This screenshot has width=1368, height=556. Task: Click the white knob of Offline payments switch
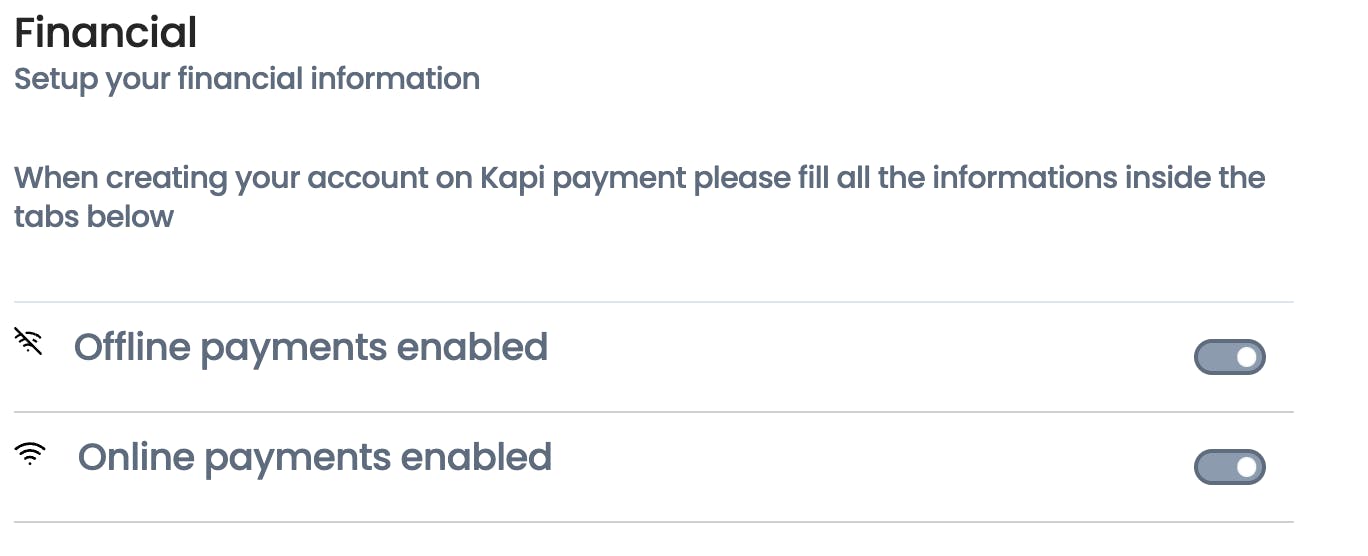(x=1246, y=357)
